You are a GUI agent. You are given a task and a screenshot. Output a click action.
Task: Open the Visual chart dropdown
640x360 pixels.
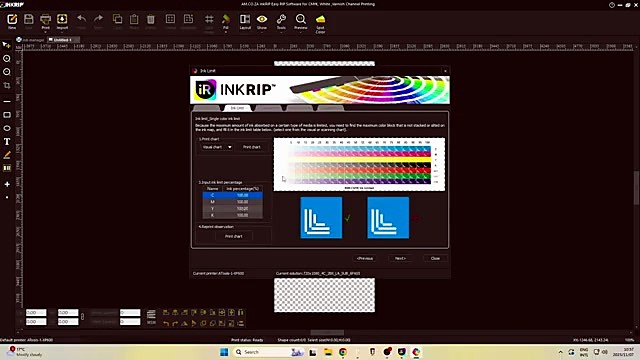[217, 147]
